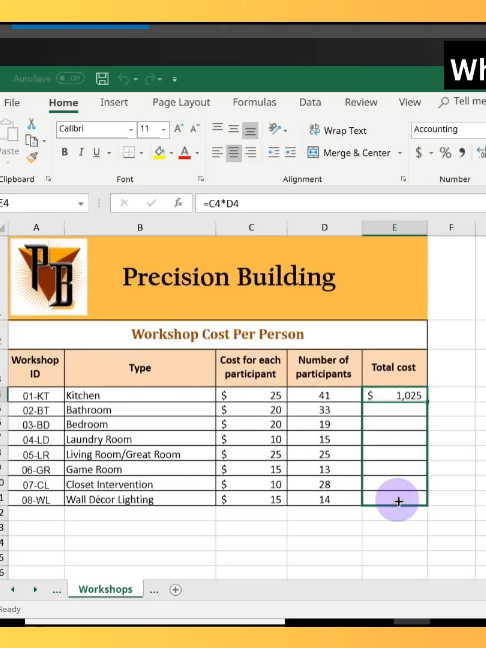Viewport: 486px width, 648px height.
Task: Expand the Name Box dropdown arrow
Action: 81,203
